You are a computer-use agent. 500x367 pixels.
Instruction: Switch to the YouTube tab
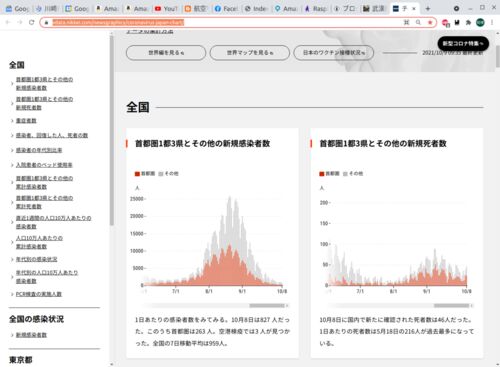point(166,9)
